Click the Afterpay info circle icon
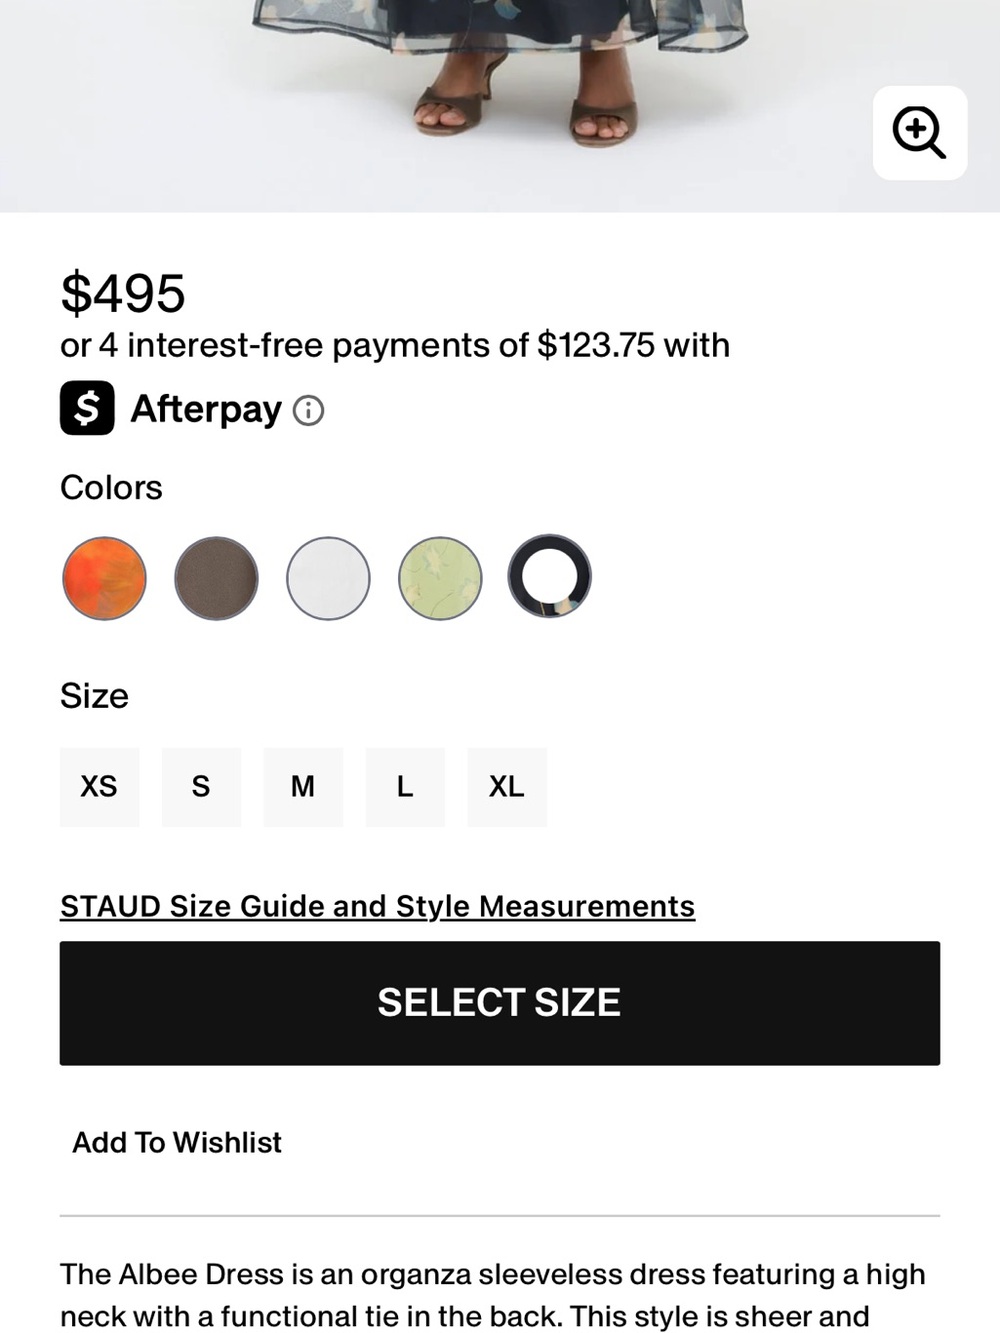 [308, 410]
